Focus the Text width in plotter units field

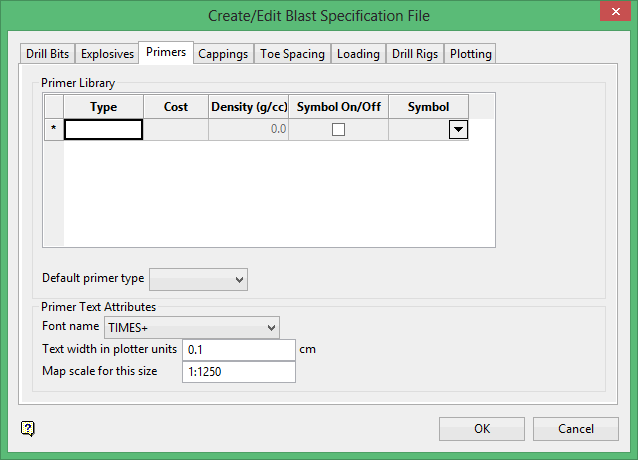238,349
